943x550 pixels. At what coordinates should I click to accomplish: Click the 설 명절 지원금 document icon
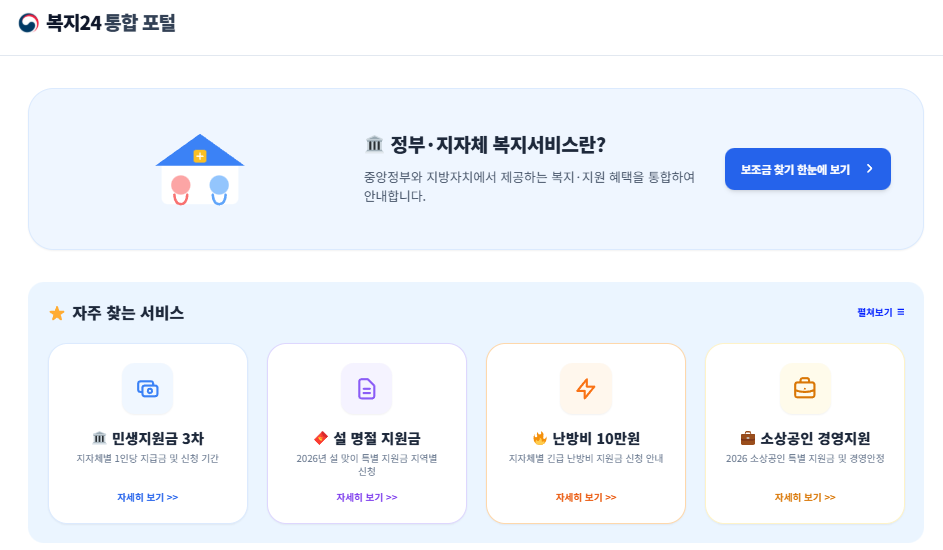tap(367, 388)
